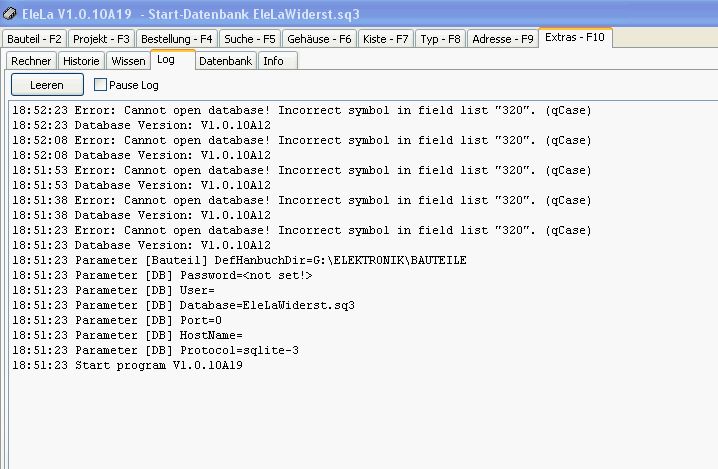718x469 pixels.
Task: Show the Adresse - F9 tab
Action: (x=502, y=39)
